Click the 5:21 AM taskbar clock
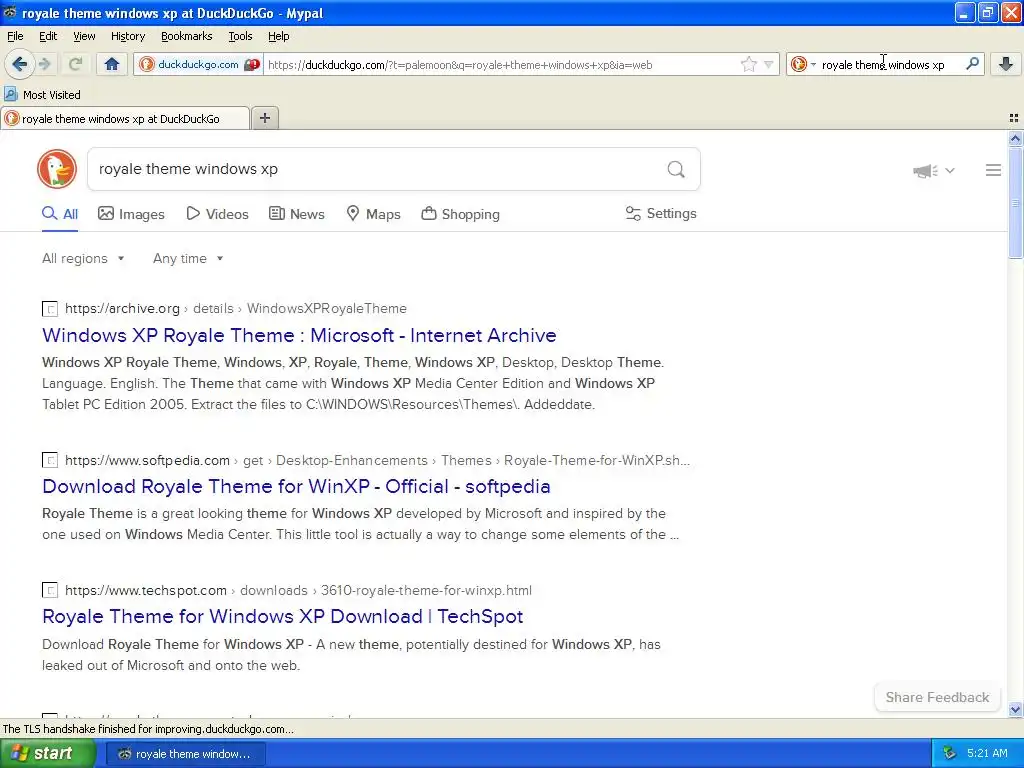This screenshot has width=1024, height=768. tap(987, 753)
